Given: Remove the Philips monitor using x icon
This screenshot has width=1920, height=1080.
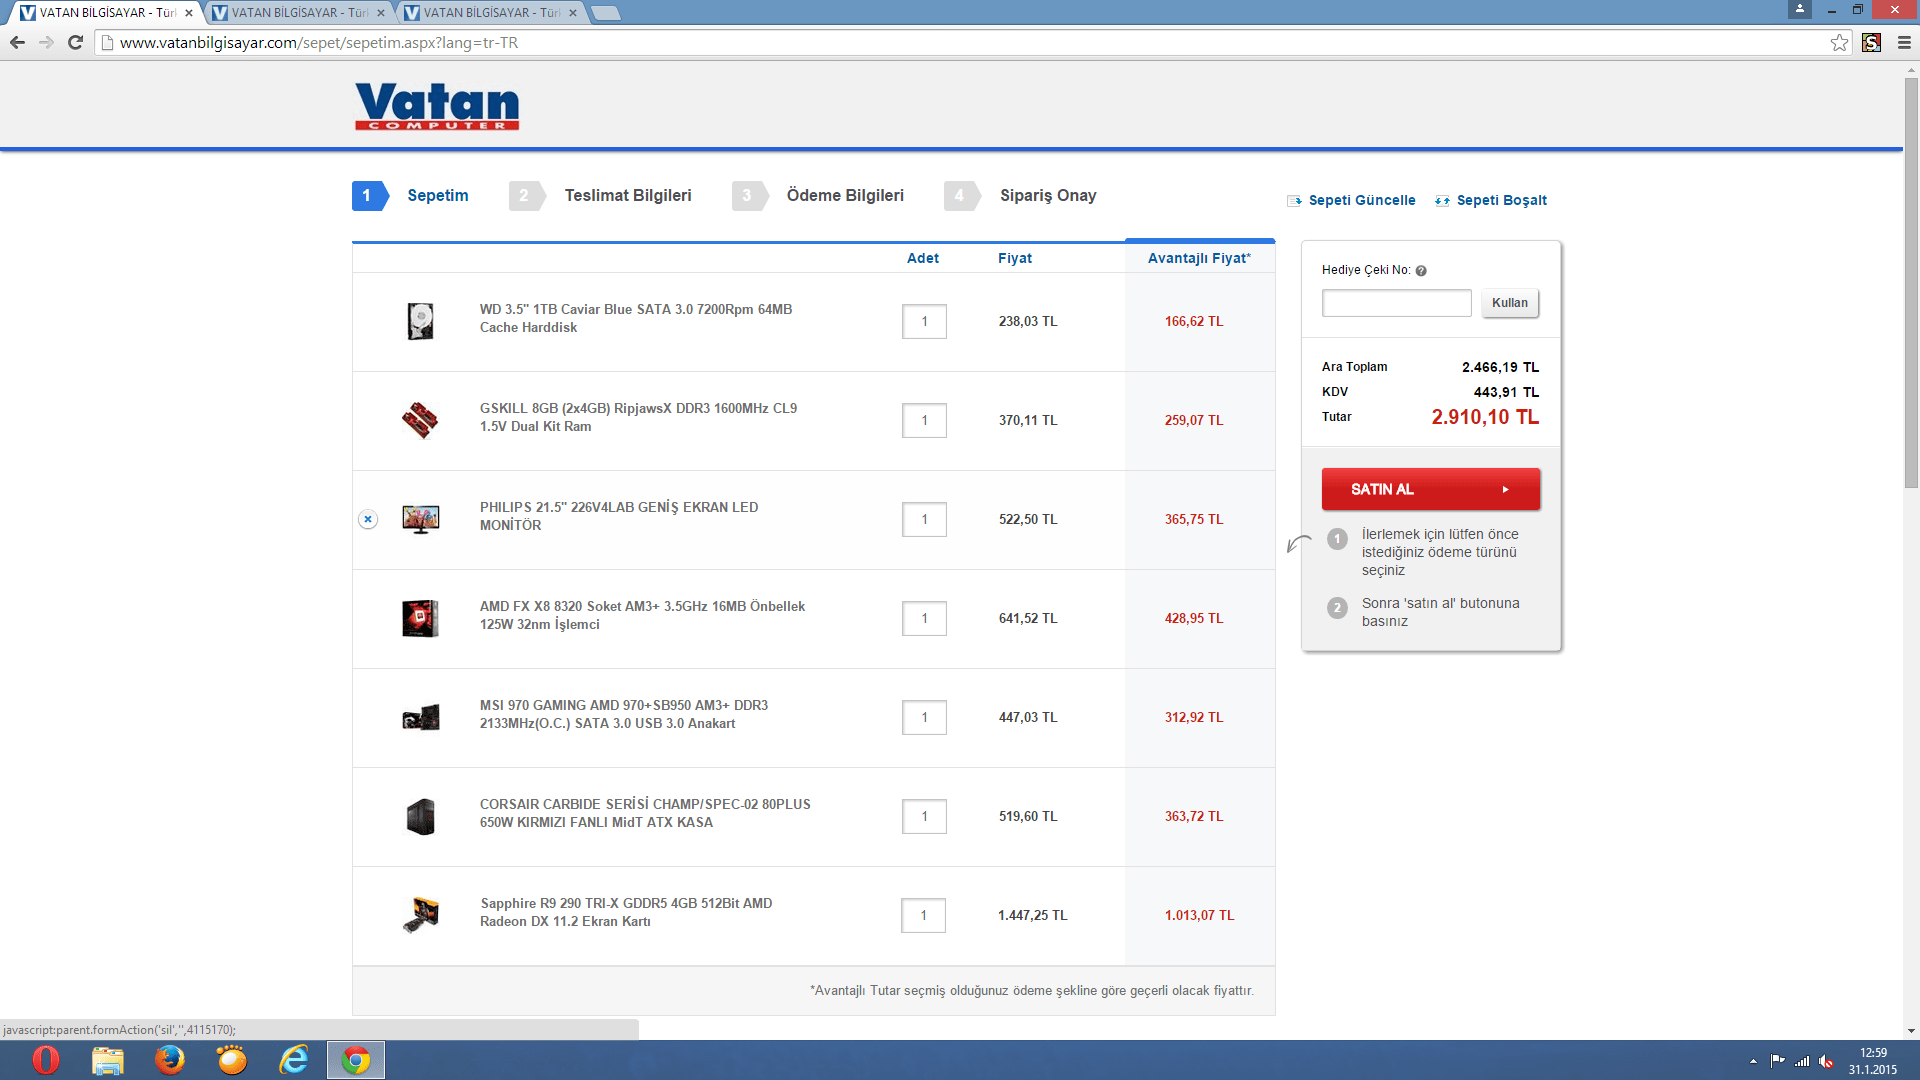Looking at the screenshot, I should coord(368,519).
